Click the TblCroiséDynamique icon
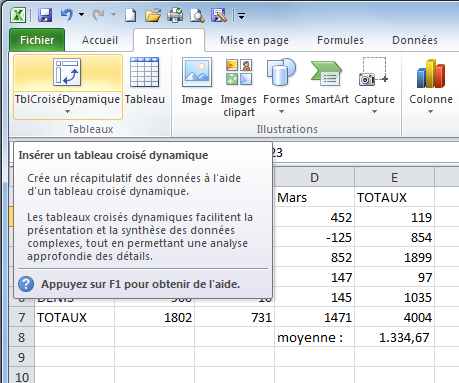459x383 pixels. tap(67, 72)
